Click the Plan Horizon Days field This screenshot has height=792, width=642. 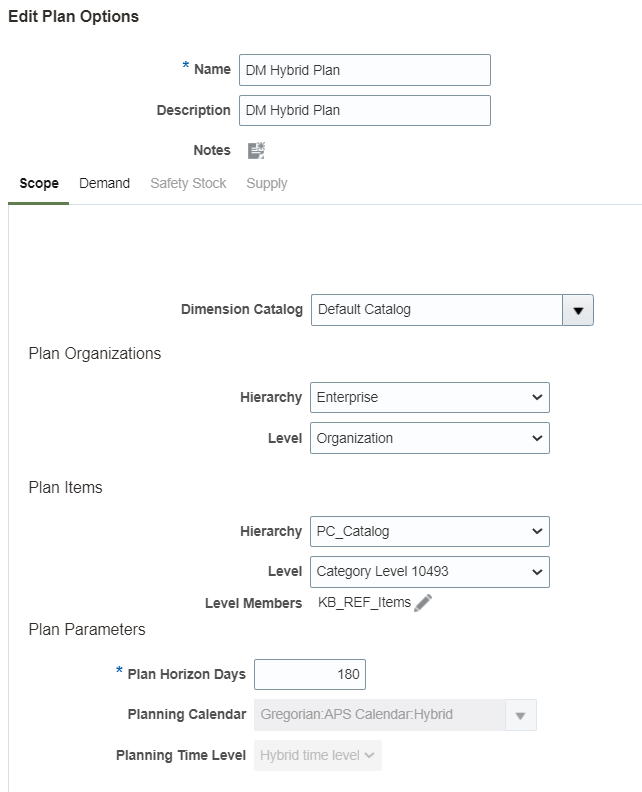pyautogui.click(x=310, y=674)
